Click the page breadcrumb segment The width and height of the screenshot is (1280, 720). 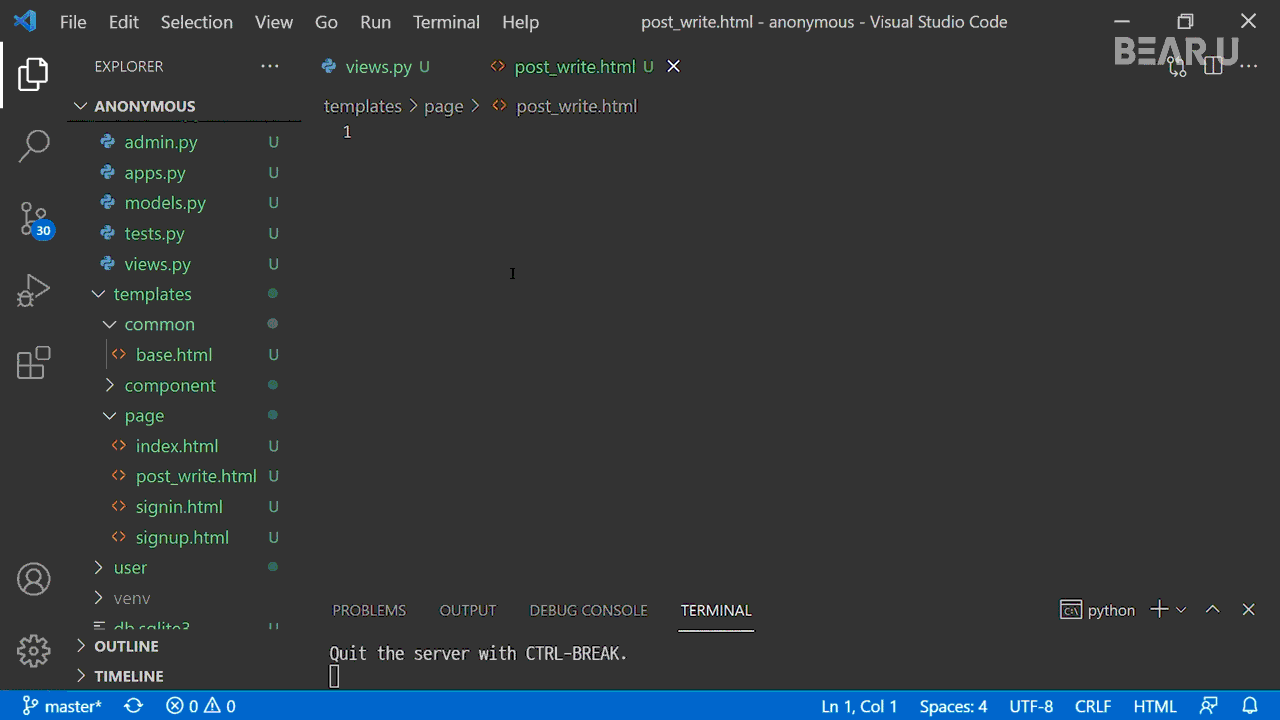click(x=443, y=106)
